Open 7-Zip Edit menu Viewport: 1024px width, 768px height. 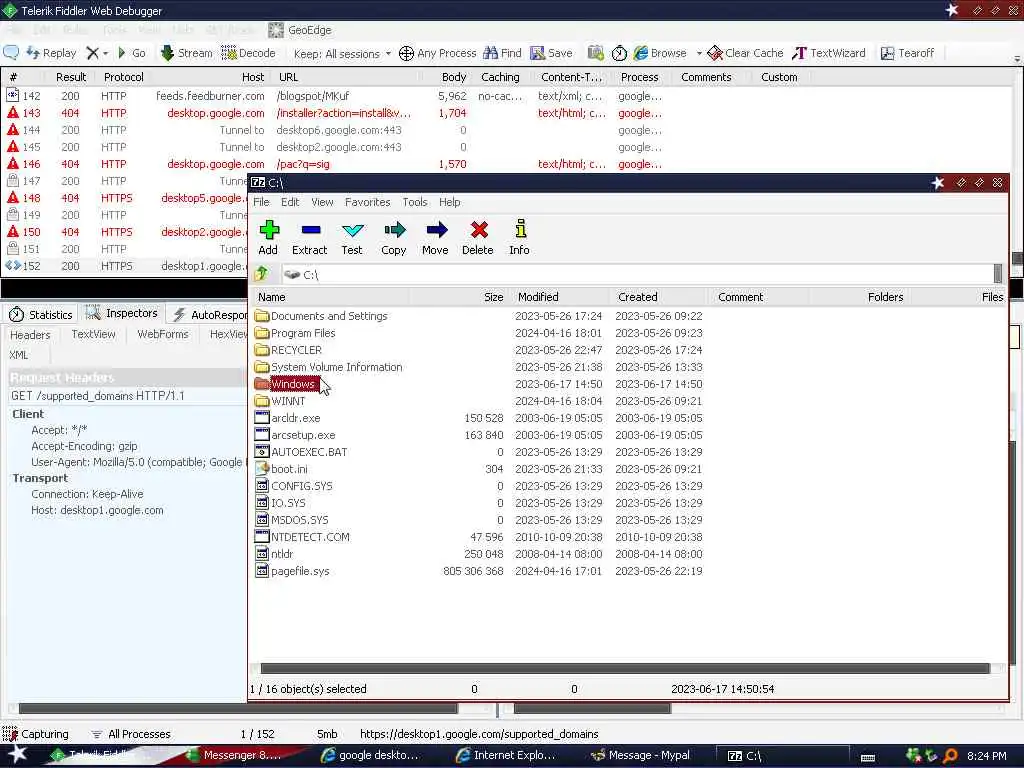click(290, 202)
